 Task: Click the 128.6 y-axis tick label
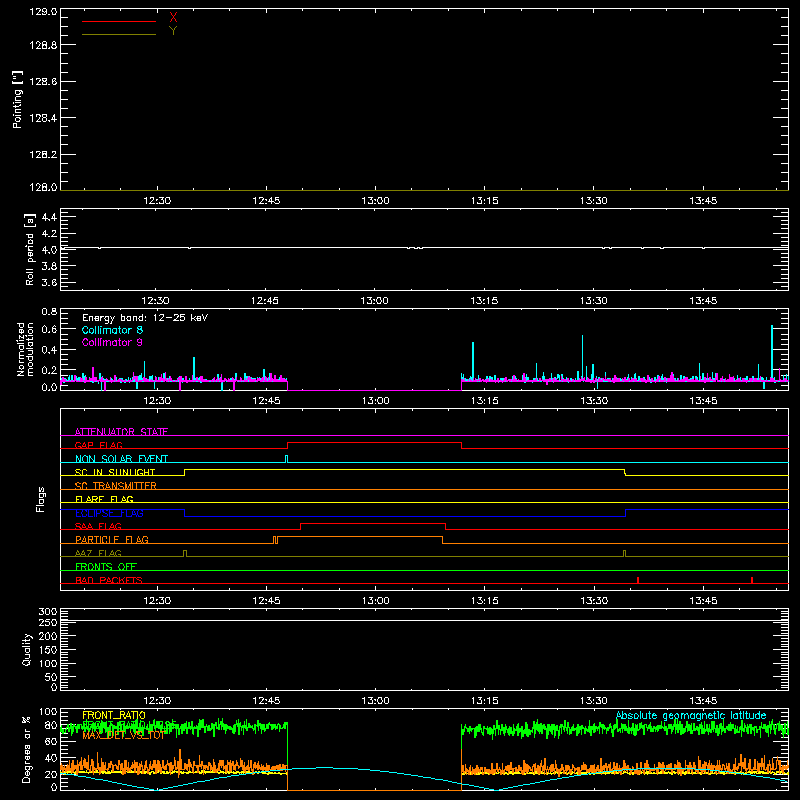click(43, 82)
